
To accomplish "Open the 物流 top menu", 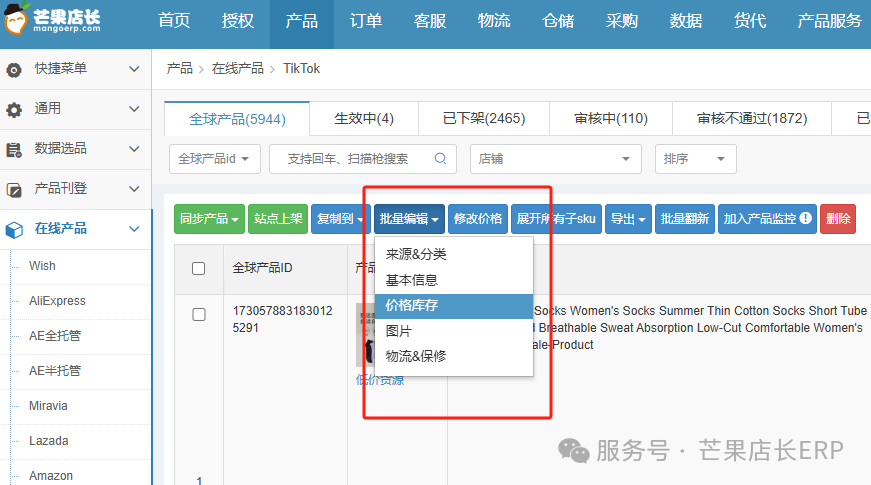I will (x=494, y=21).
